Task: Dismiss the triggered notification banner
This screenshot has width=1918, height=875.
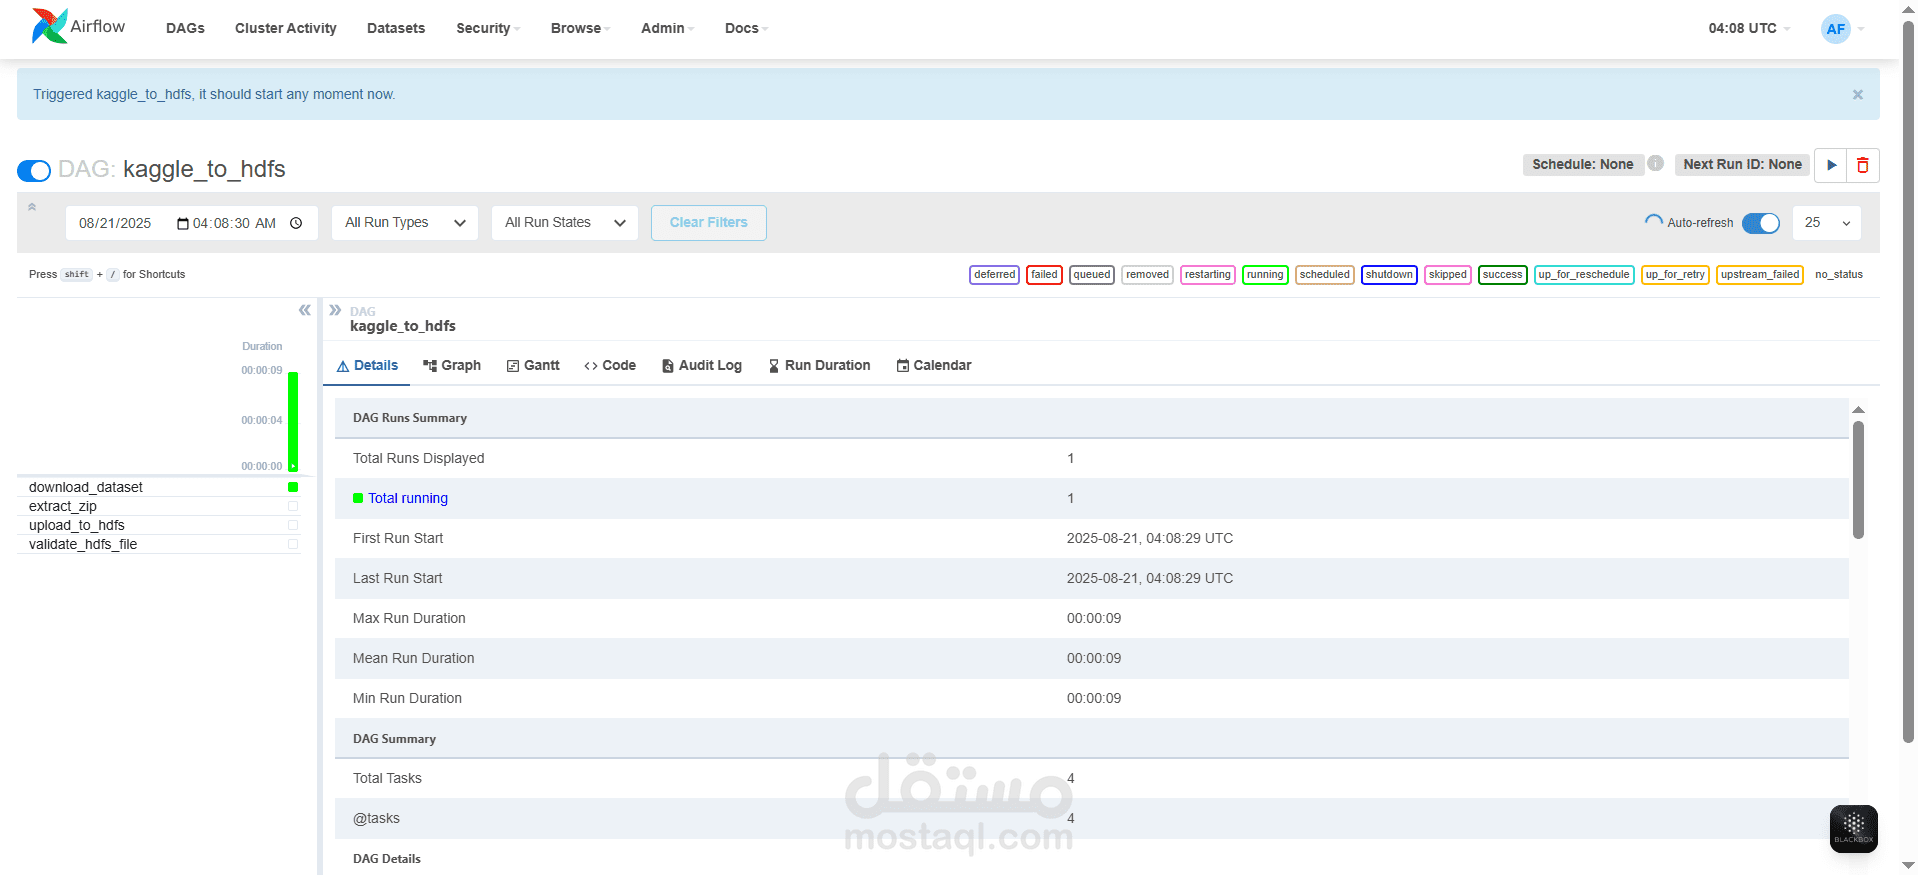Action: (1857, 95)
